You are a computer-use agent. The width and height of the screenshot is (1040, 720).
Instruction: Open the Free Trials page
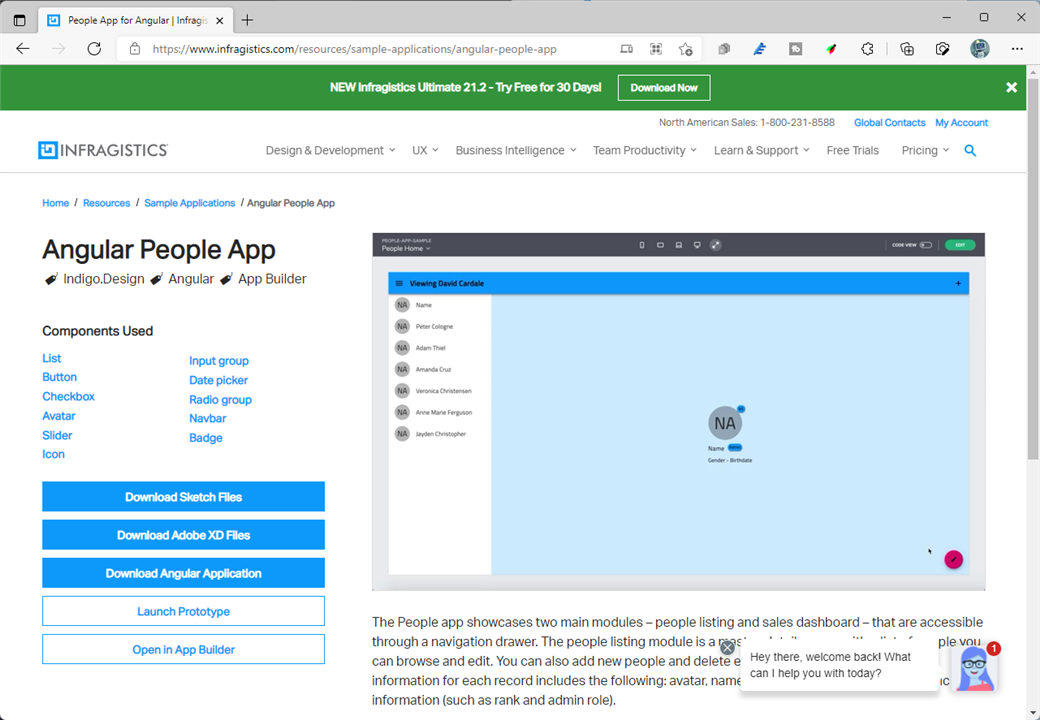click(x=852, y=150)
